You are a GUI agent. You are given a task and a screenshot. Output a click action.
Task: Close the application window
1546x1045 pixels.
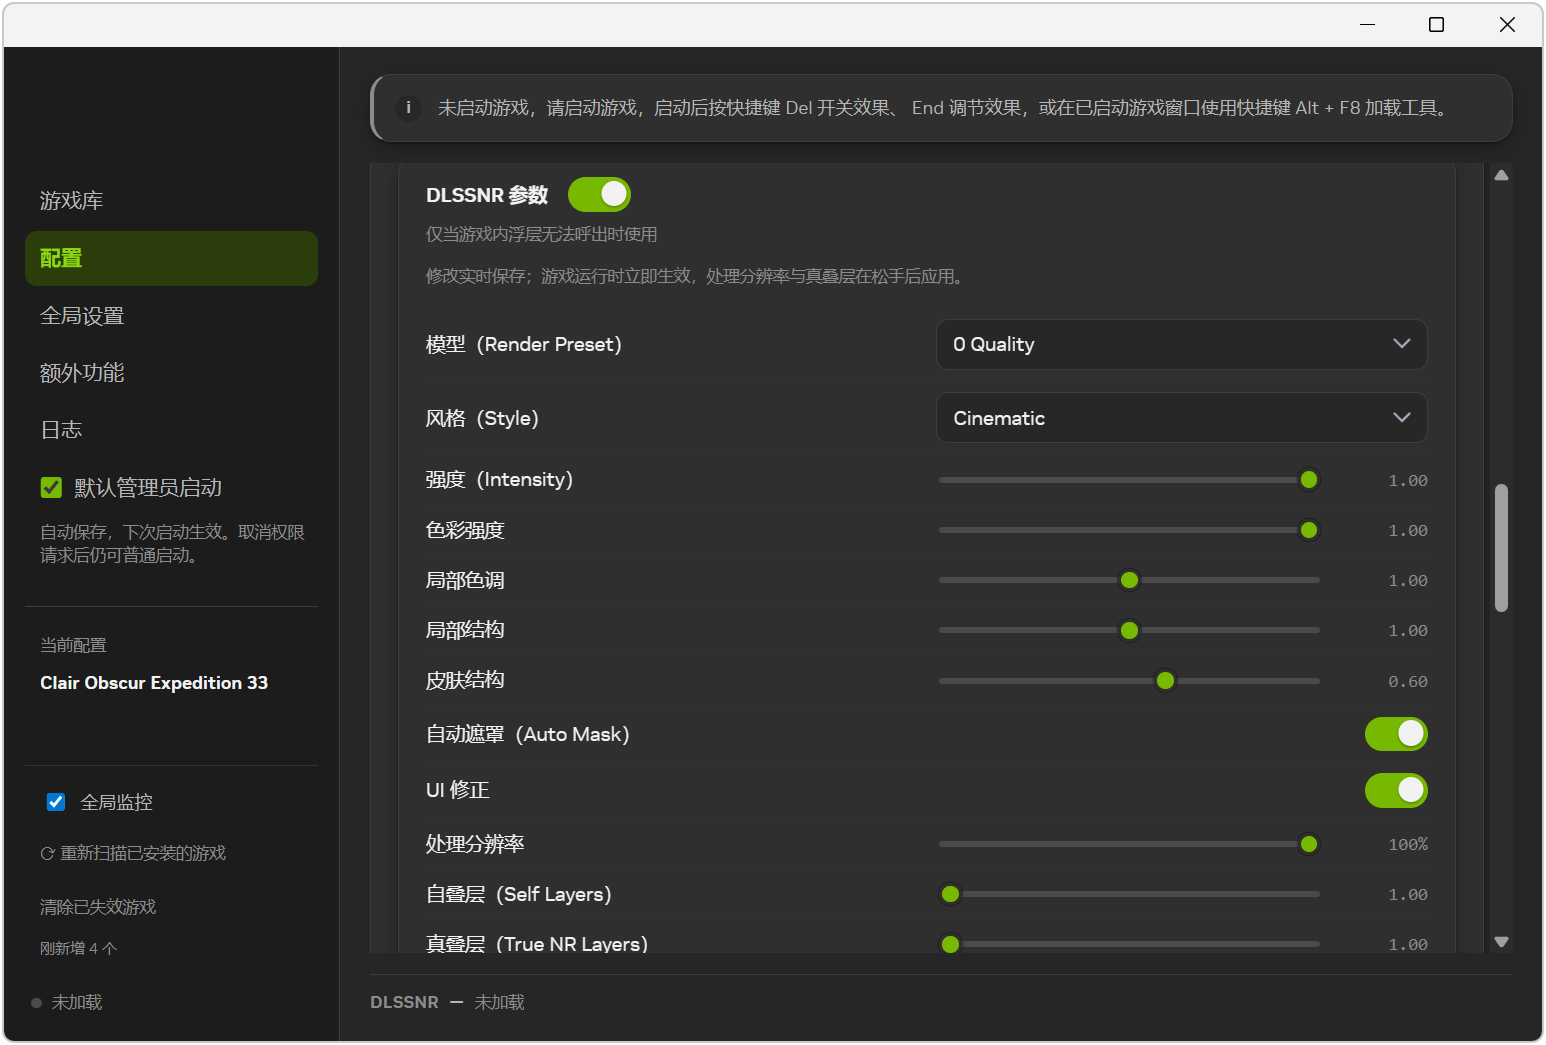pos(1507,25)
